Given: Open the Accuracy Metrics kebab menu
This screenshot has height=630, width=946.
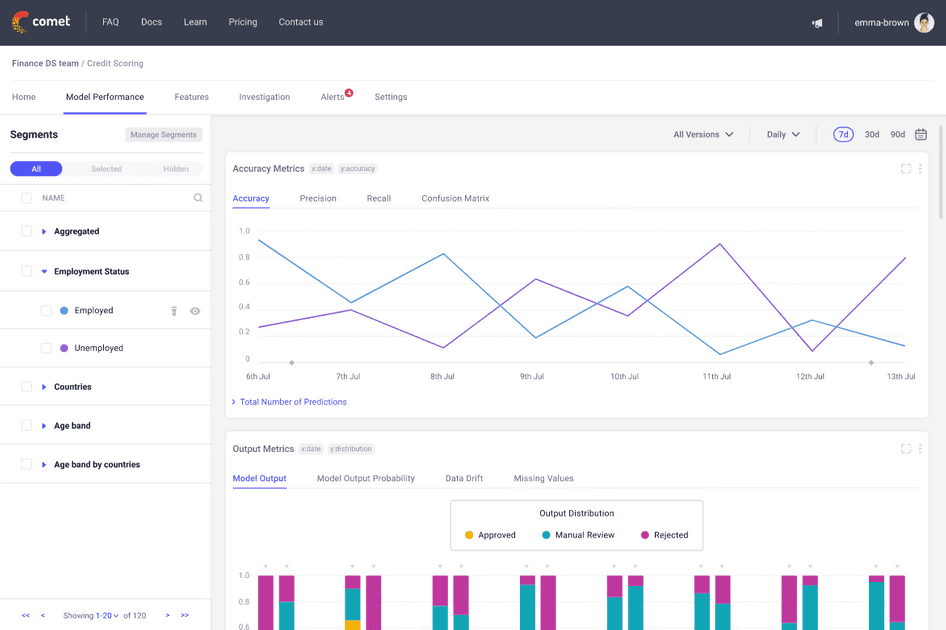Looking at the screenshot, I should [x=921, y=169].
